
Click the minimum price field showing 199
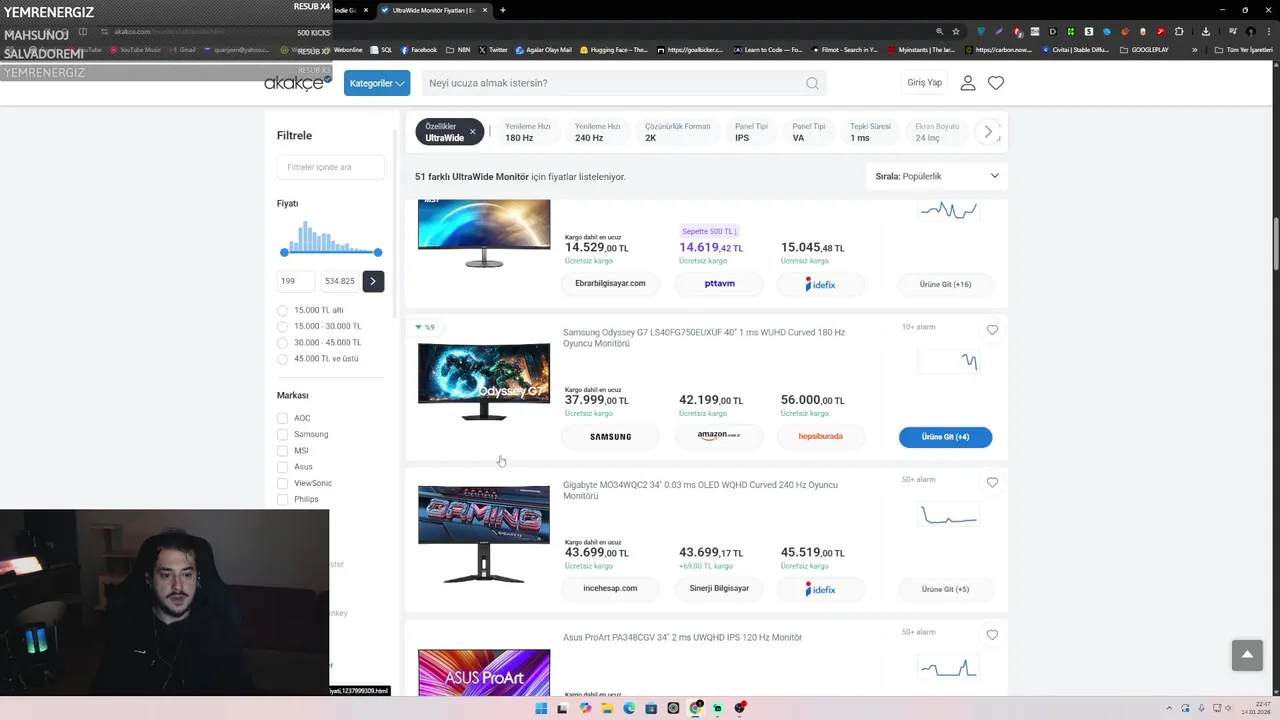click(296, 281)
